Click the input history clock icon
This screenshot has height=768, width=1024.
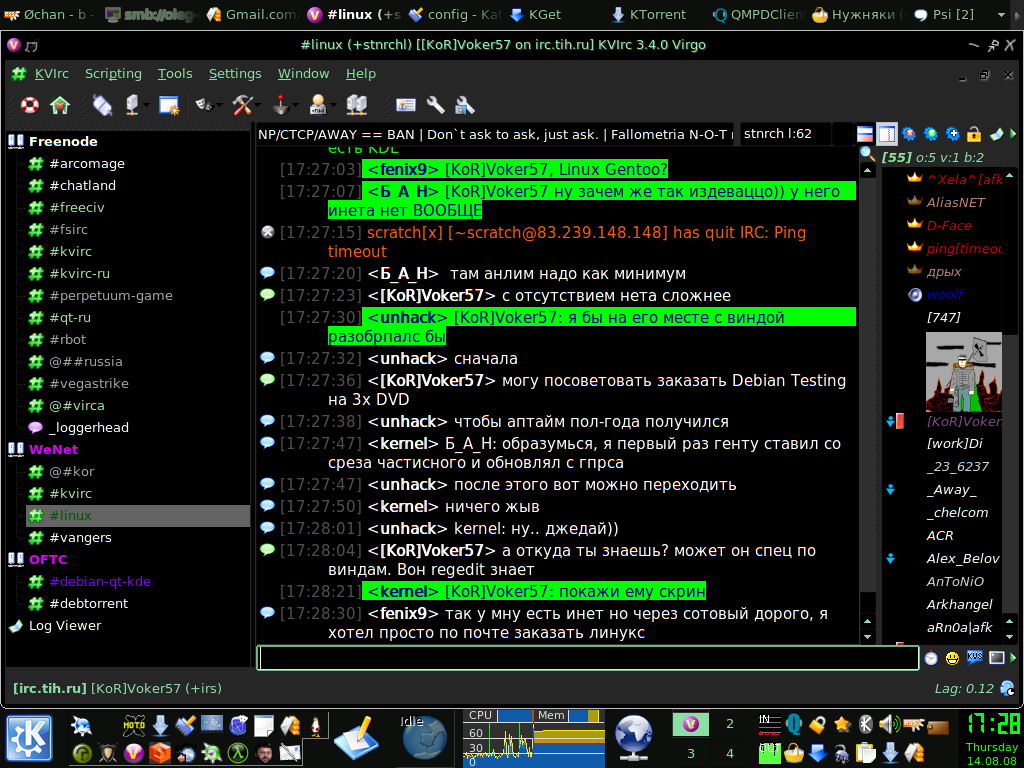[x=931, y=658]
